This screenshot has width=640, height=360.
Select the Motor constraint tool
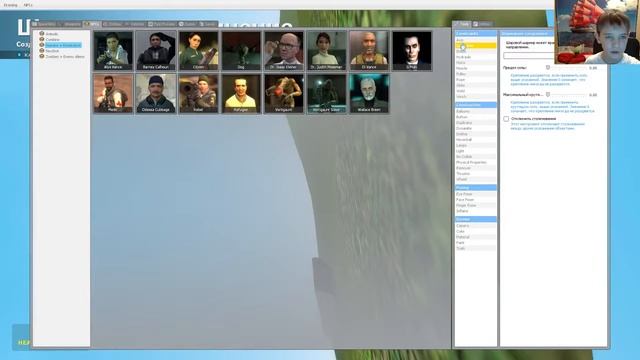(x=476, y=63)
